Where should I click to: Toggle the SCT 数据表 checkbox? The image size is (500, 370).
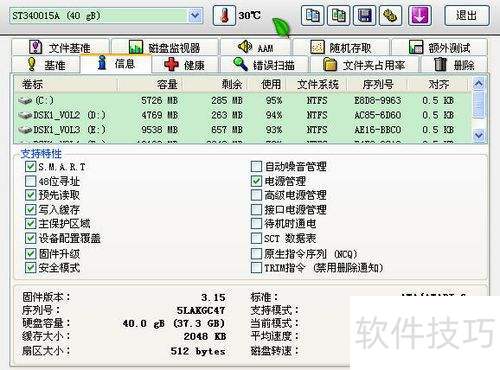click(256, 238)
